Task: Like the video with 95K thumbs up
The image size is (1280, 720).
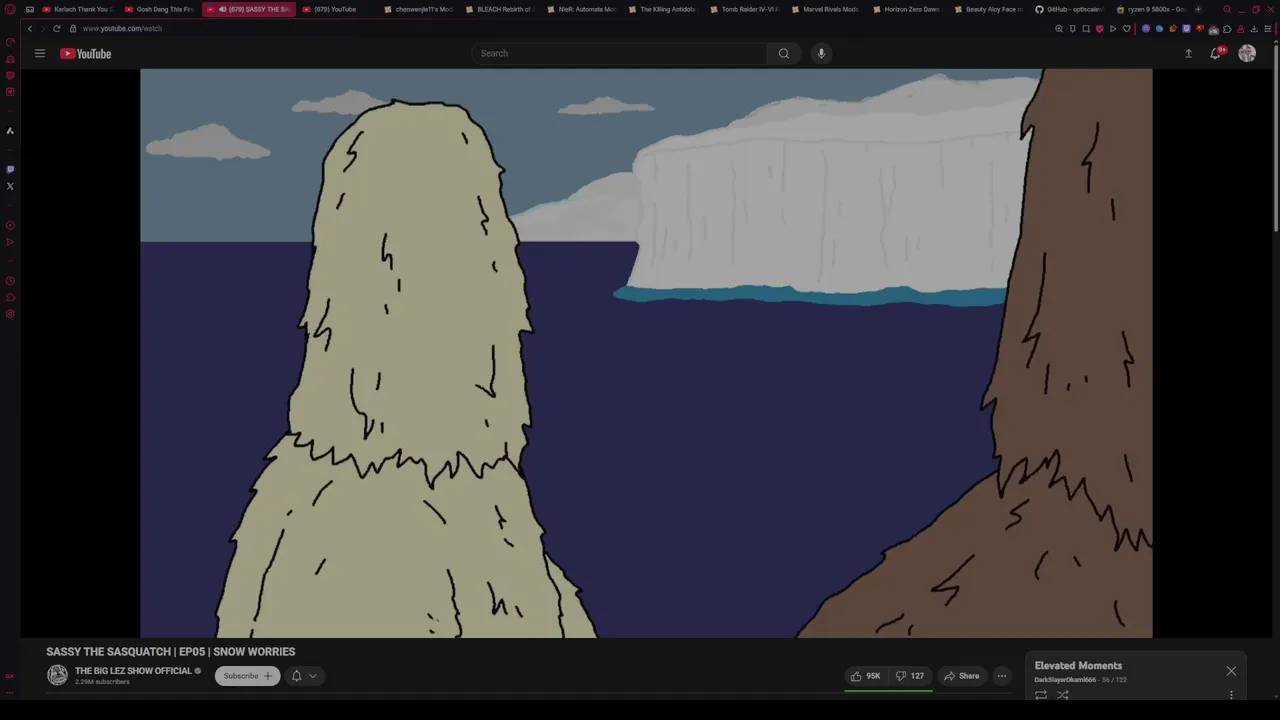Action: [865, 676]
